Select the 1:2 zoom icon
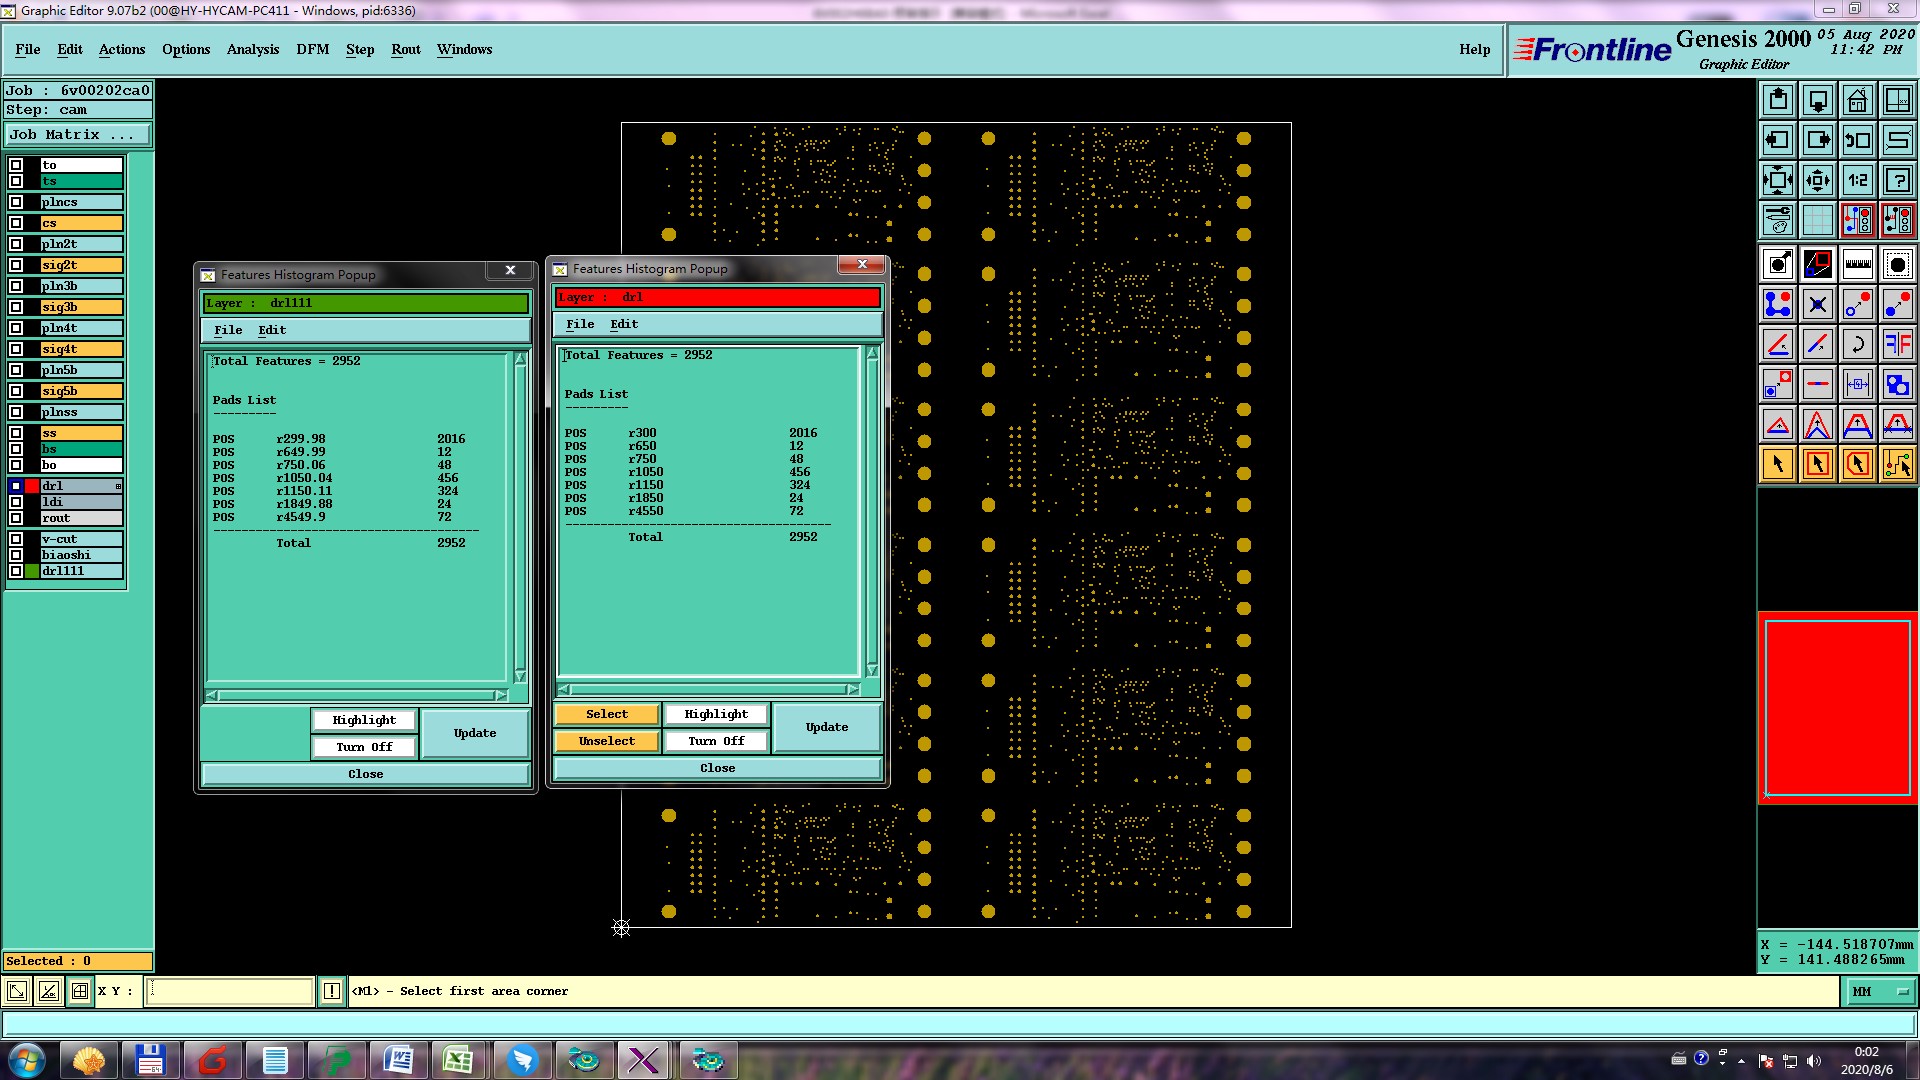 [1857, 180]
